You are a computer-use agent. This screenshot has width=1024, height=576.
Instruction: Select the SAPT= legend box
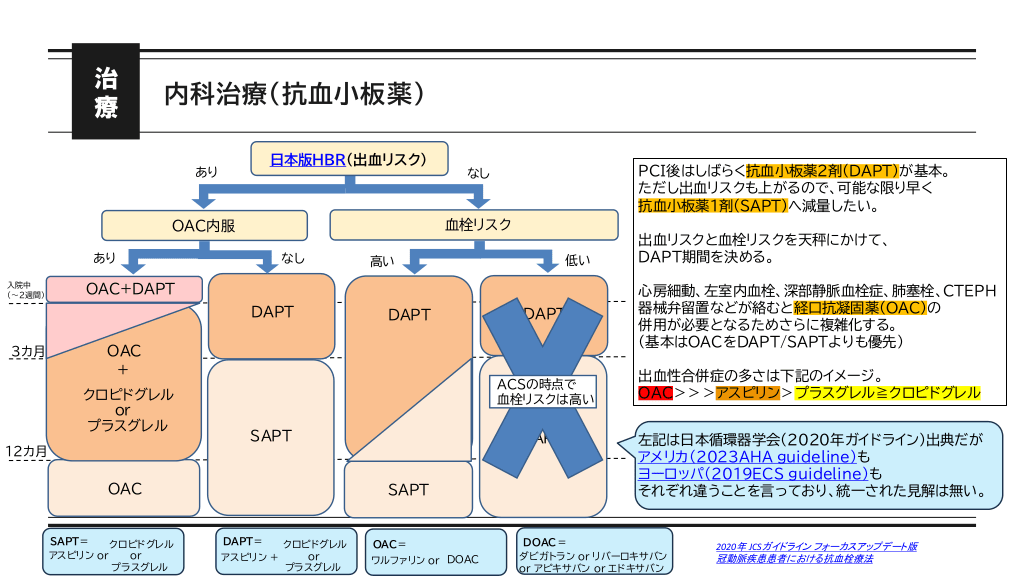coord(113,551)
